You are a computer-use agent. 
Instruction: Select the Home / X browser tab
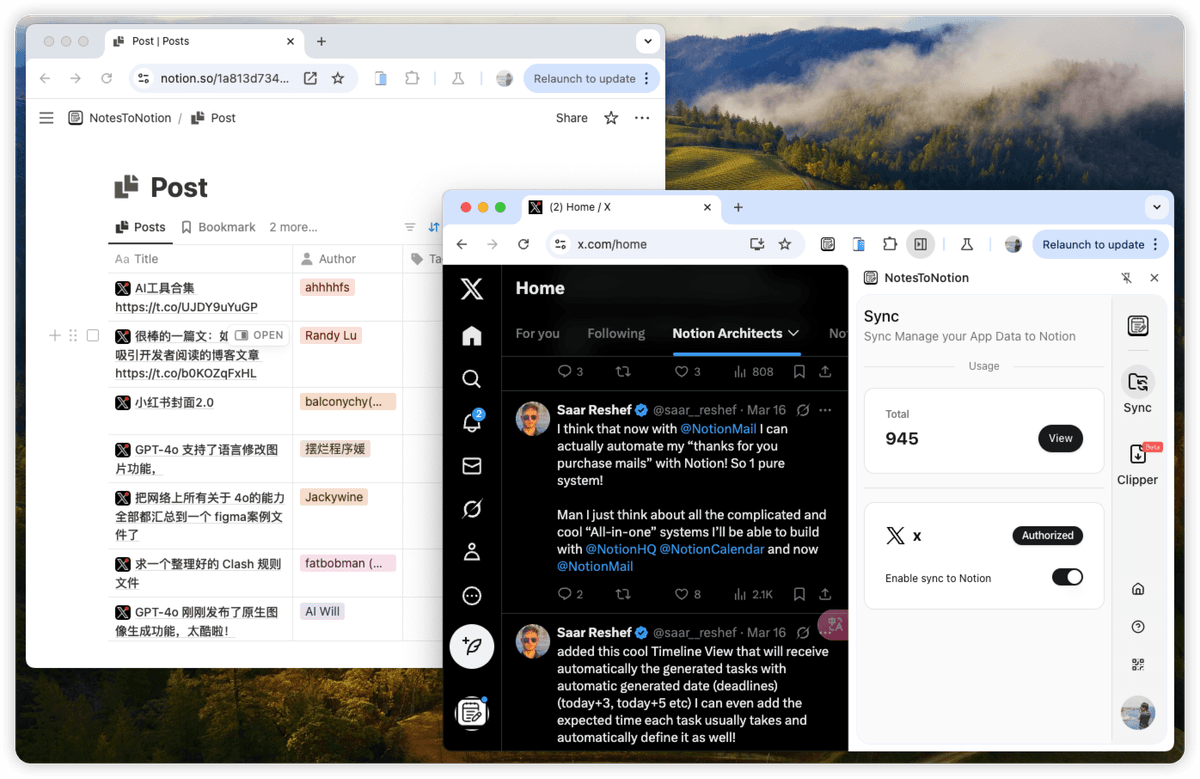(x=620, y=207)
